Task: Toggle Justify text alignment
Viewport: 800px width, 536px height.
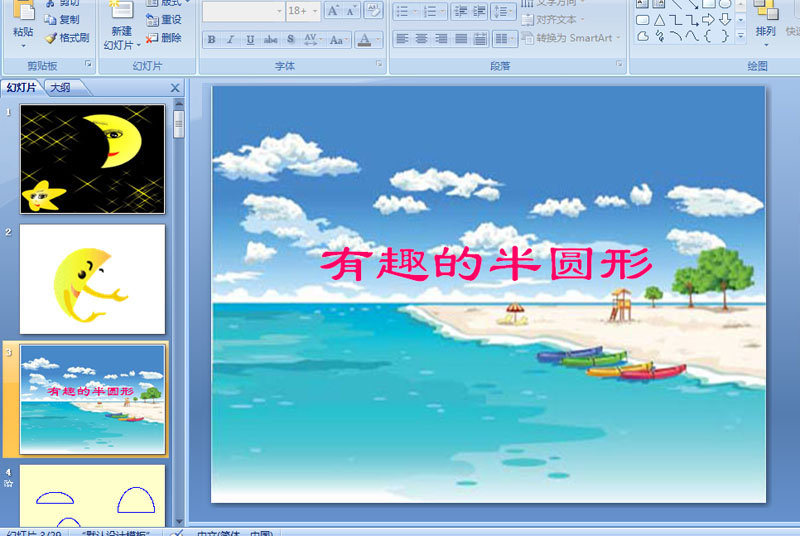Action: pyautogui.click(x=461, y=39)
